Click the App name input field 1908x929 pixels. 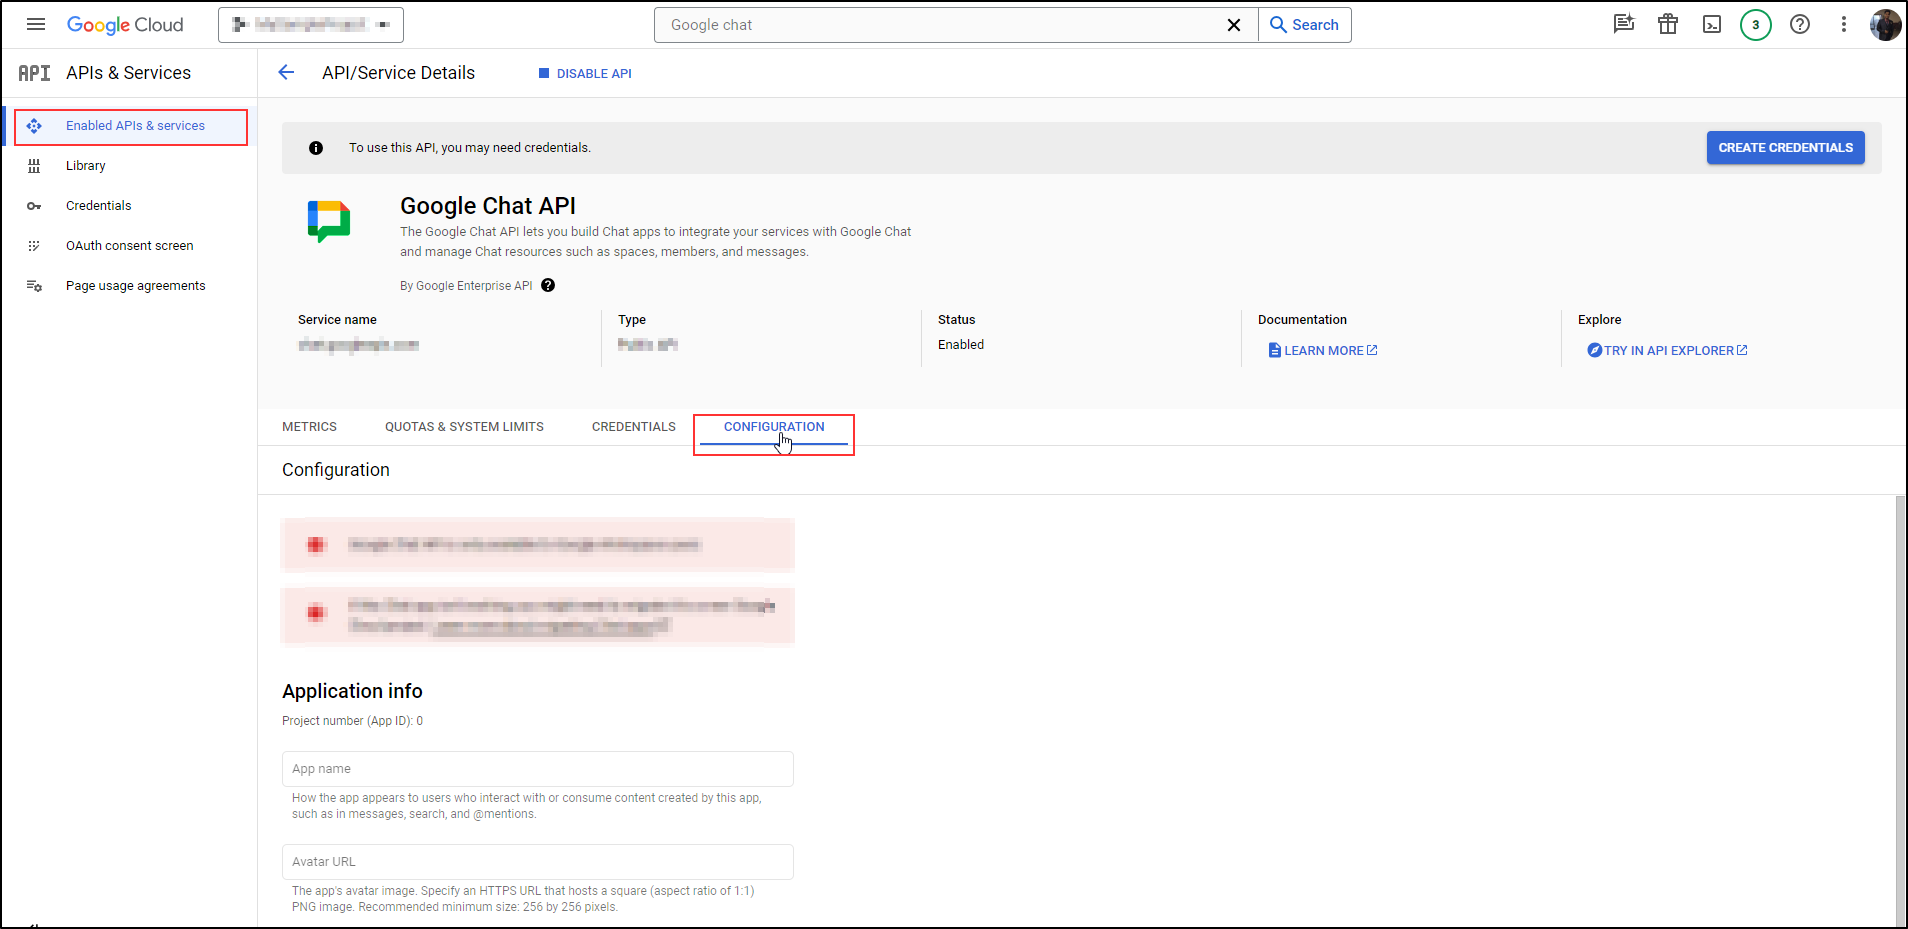pos(538,769)
